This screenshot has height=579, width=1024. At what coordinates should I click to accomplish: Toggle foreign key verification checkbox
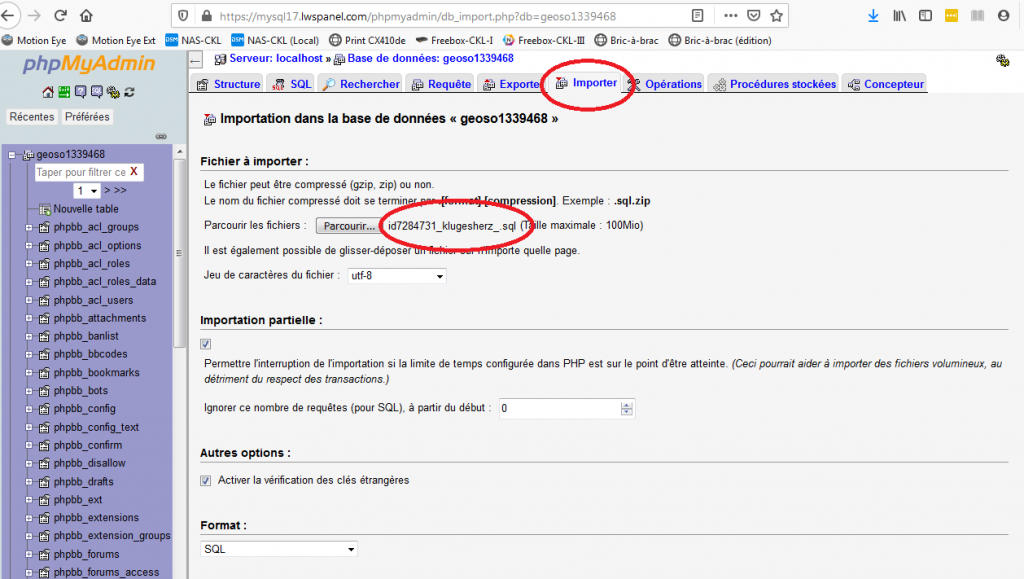[206, 480]
